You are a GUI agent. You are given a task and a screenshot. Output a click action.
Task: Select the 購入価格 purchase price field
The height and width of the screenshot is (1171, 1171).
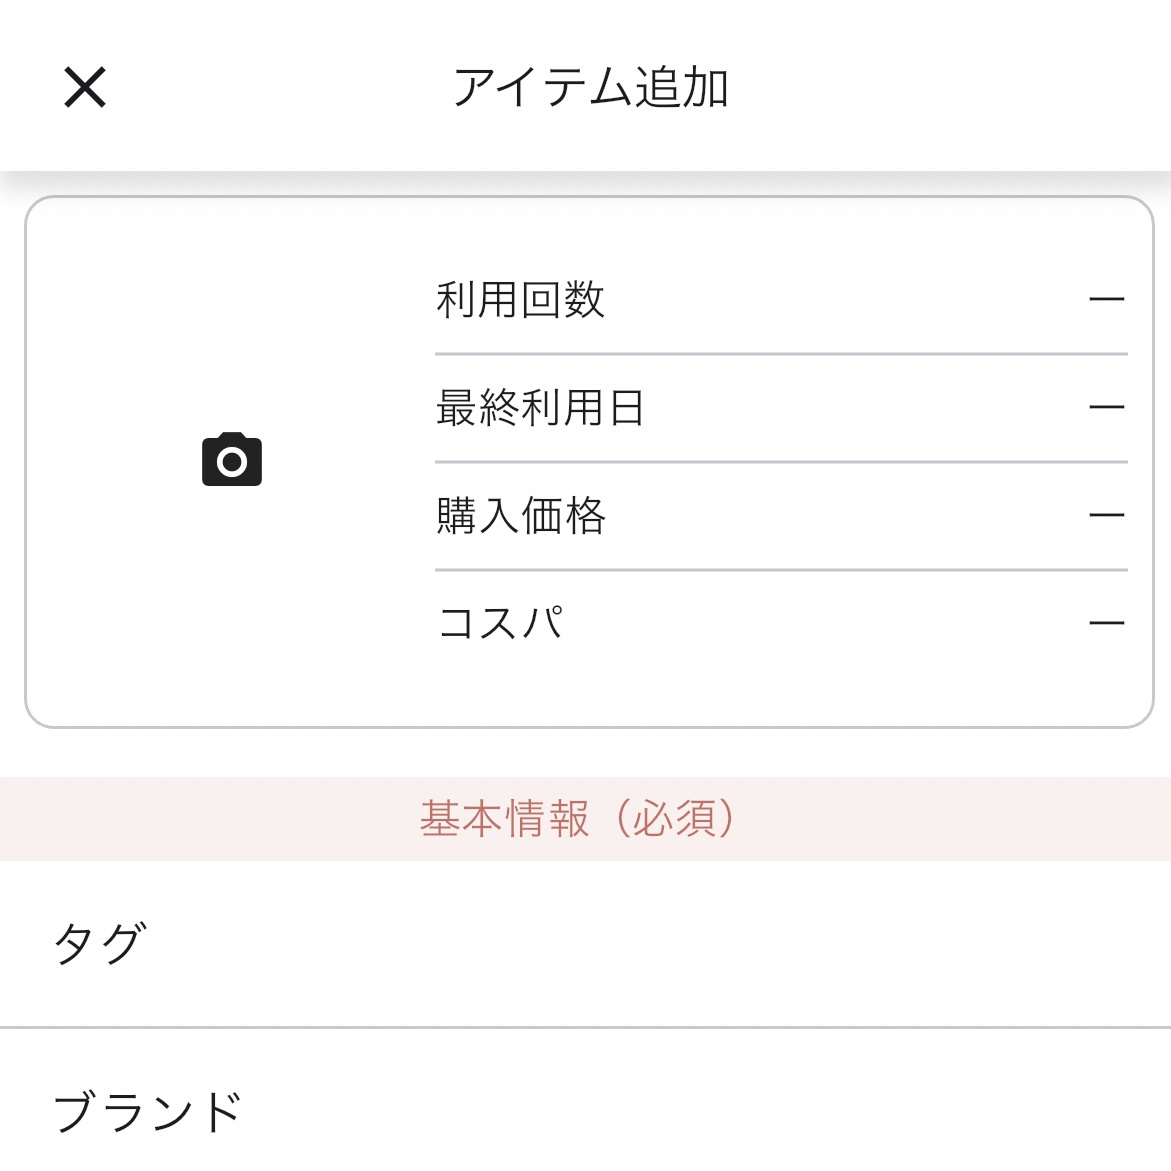point(519,515)
